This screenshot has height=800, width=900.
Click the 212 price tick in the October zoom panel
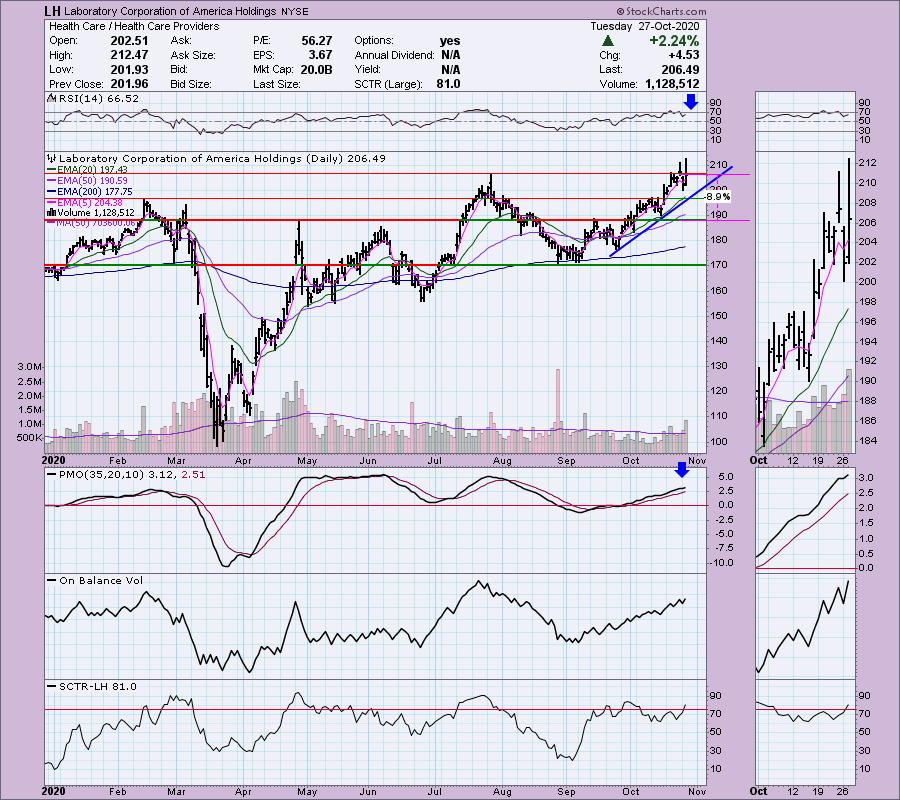pyautogui.click(x=869, y=163)
